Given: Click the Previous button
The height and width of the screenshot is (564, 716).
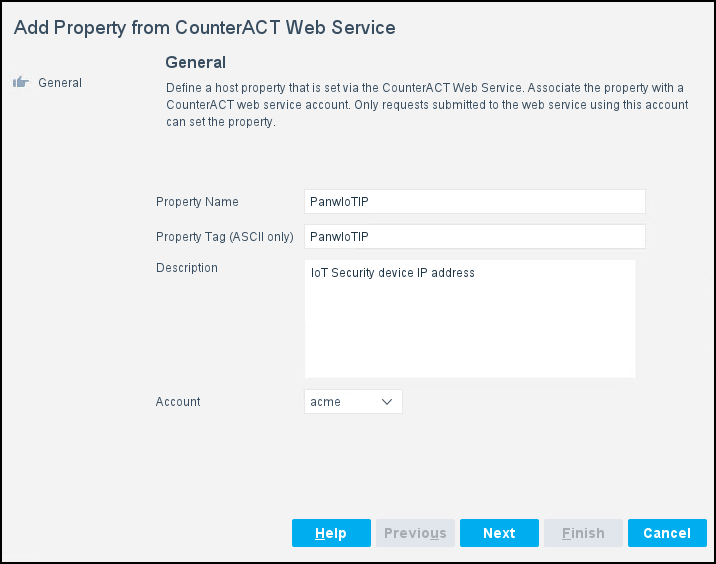Looking at the screenshot, I should pos(415,533).
